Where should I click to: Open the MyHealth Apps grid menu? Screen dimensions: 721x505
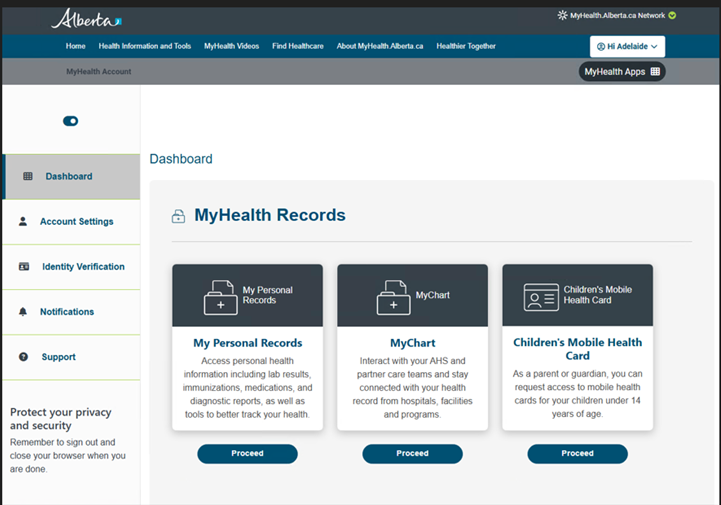coord(622,72)
